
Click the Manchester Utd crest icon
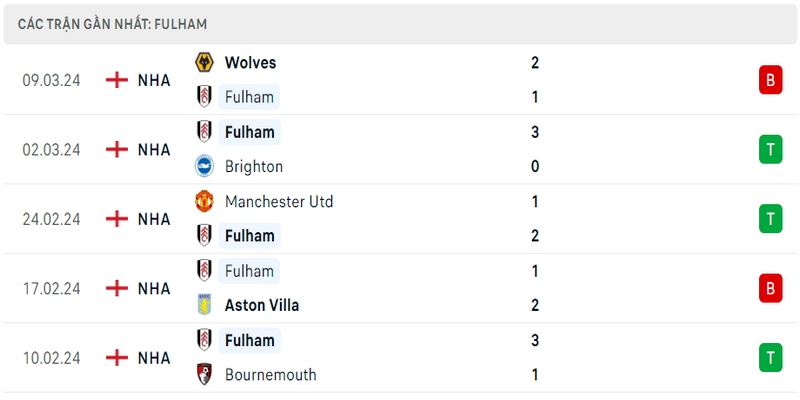(x=205, y=201)
